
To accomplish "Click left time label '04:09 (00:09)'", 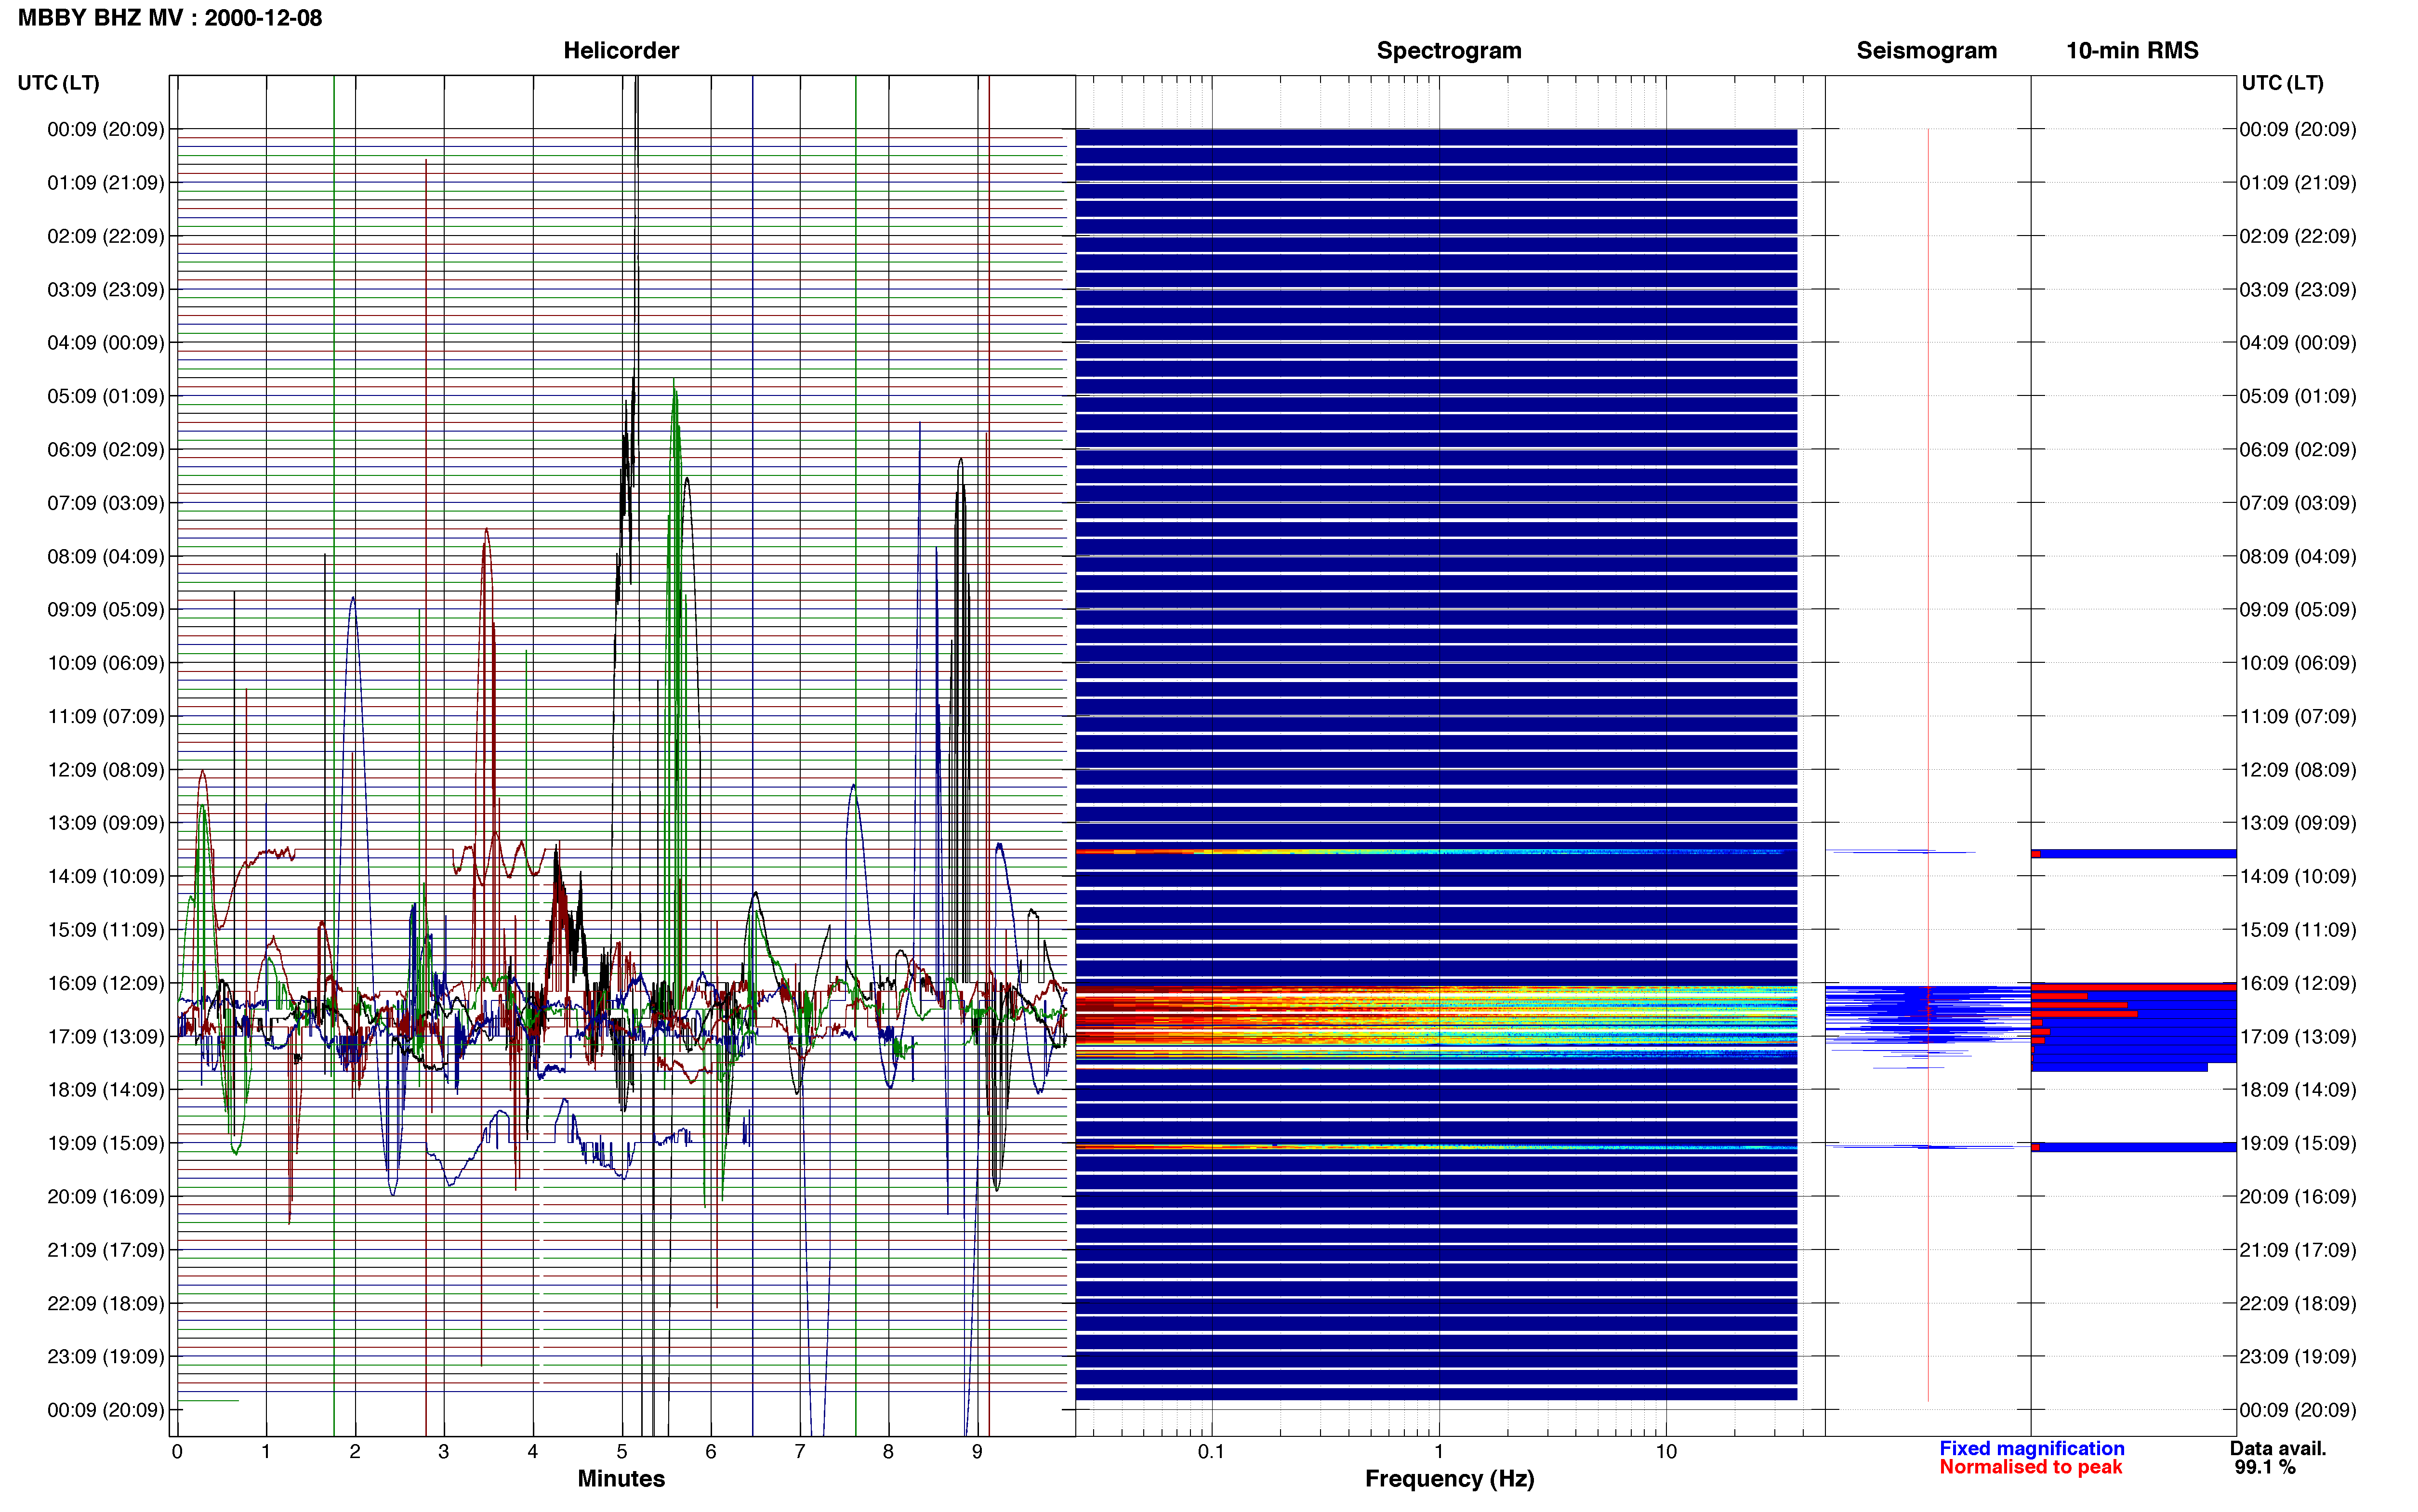I will tap(106, 343).
